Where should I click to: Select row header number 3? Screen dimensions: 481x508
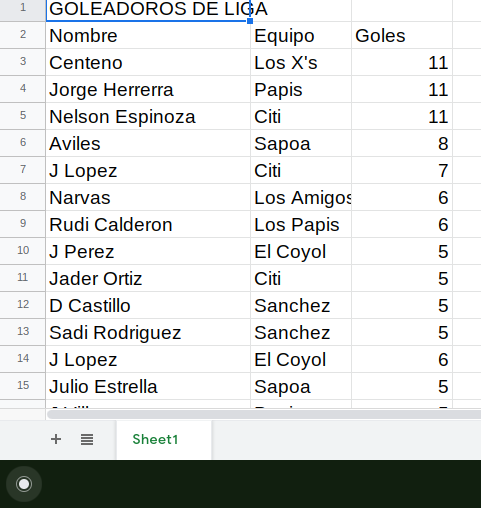[x=23, y=62]
